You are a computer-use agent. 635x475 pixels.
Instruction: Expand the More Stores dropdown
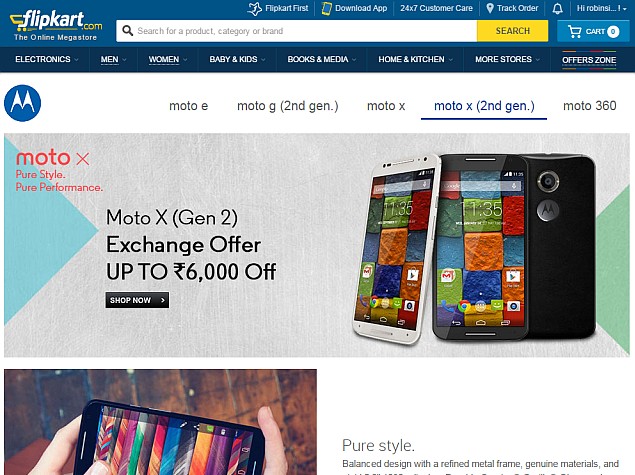507,60
